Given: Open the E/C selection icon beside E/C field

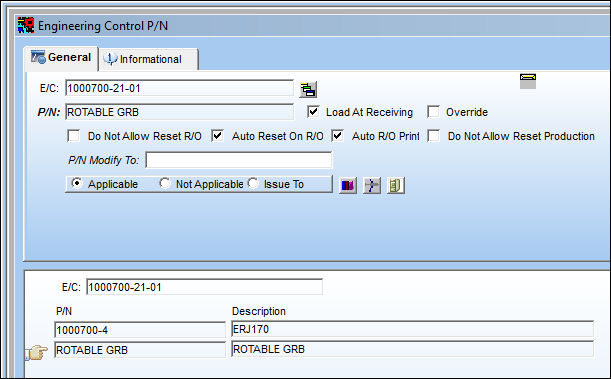Looking at the screenshot, I should click(x=308, y=90).
